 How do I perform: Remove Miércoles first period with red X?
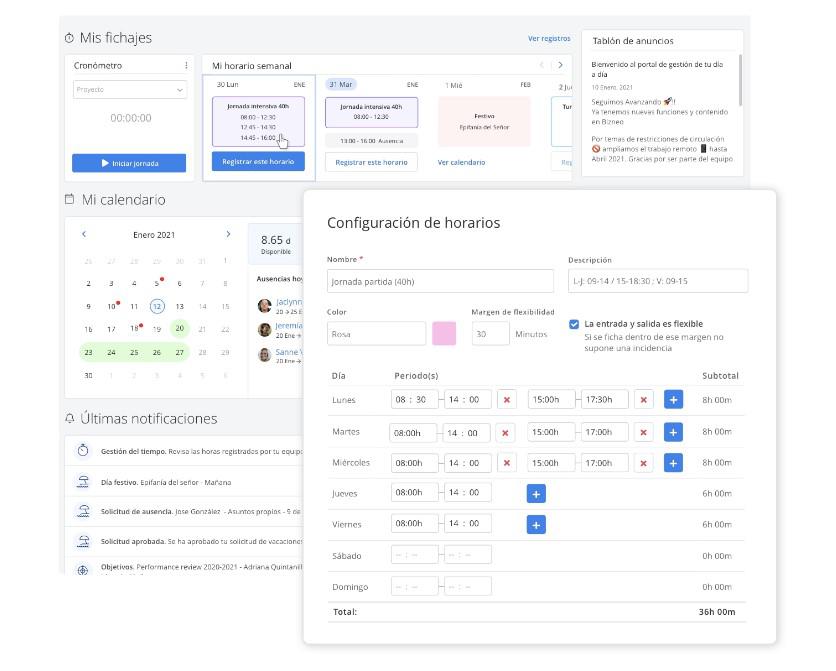click(507, 464)
